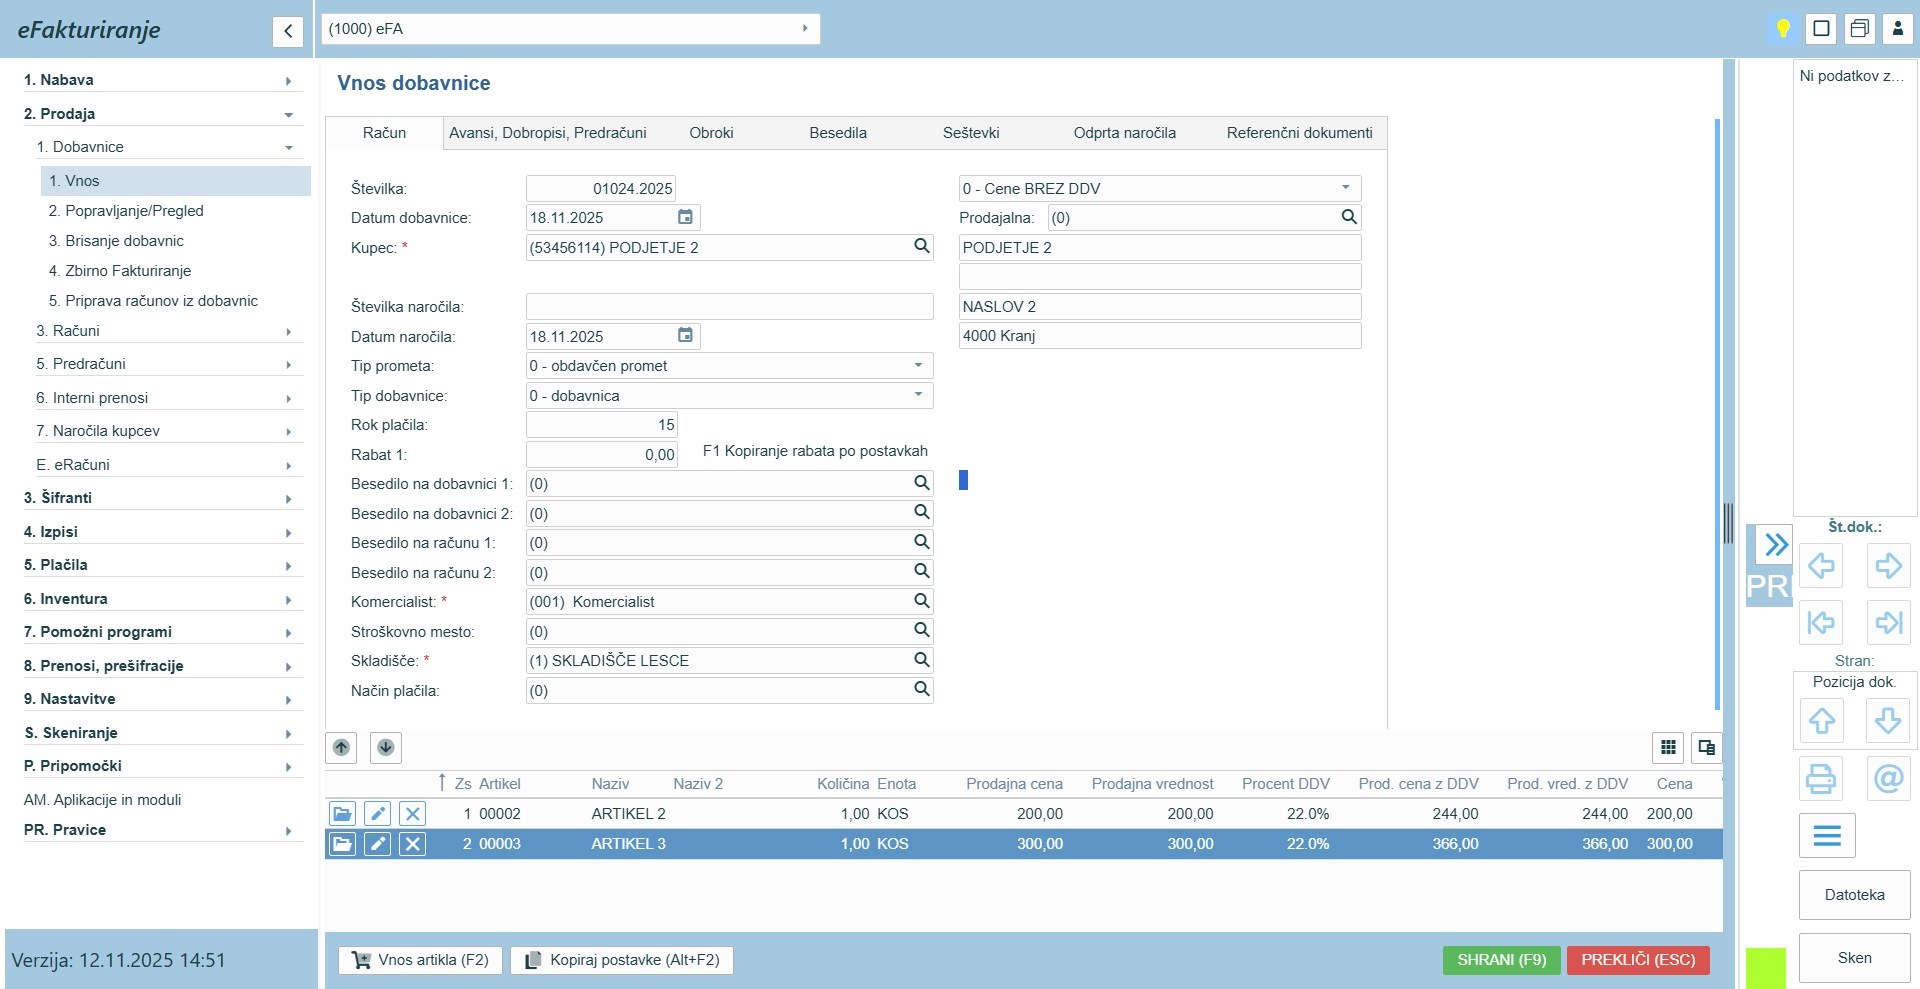The height and width of the screenshot is (989, 1920).
Task: Click the edit pencil icon for ARTIKEL 2
Action: coord(377,814)
